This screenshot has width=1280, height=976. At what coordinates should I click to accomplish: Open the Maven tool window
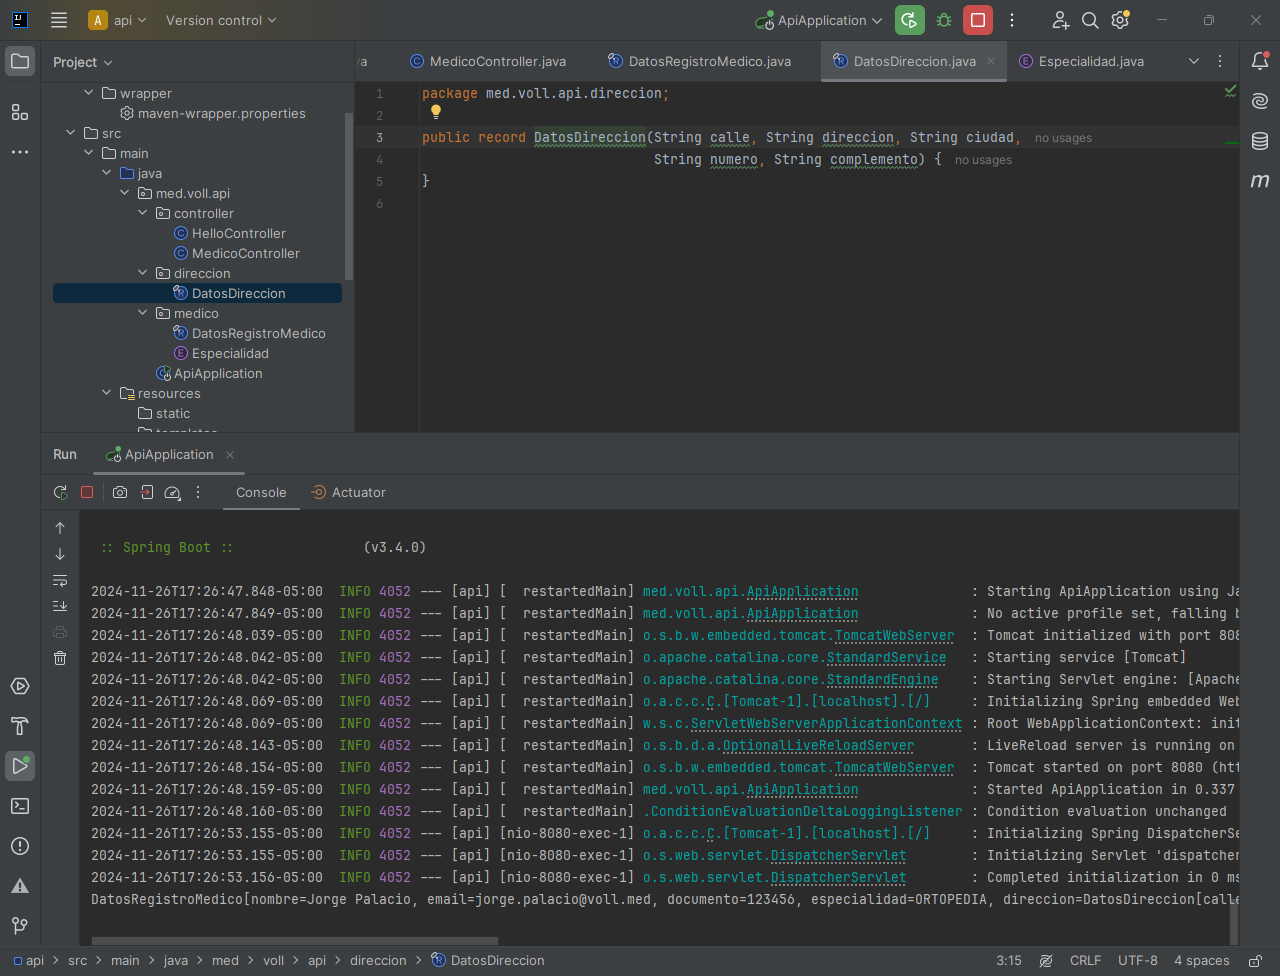pyautogui.click(x=1260, y=181)
